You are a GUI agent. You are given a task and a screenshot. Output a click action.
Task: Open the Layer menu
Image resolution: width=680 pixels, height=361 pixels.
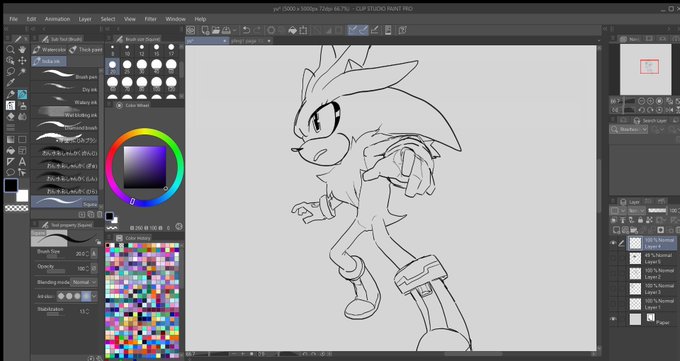[85, 19]
